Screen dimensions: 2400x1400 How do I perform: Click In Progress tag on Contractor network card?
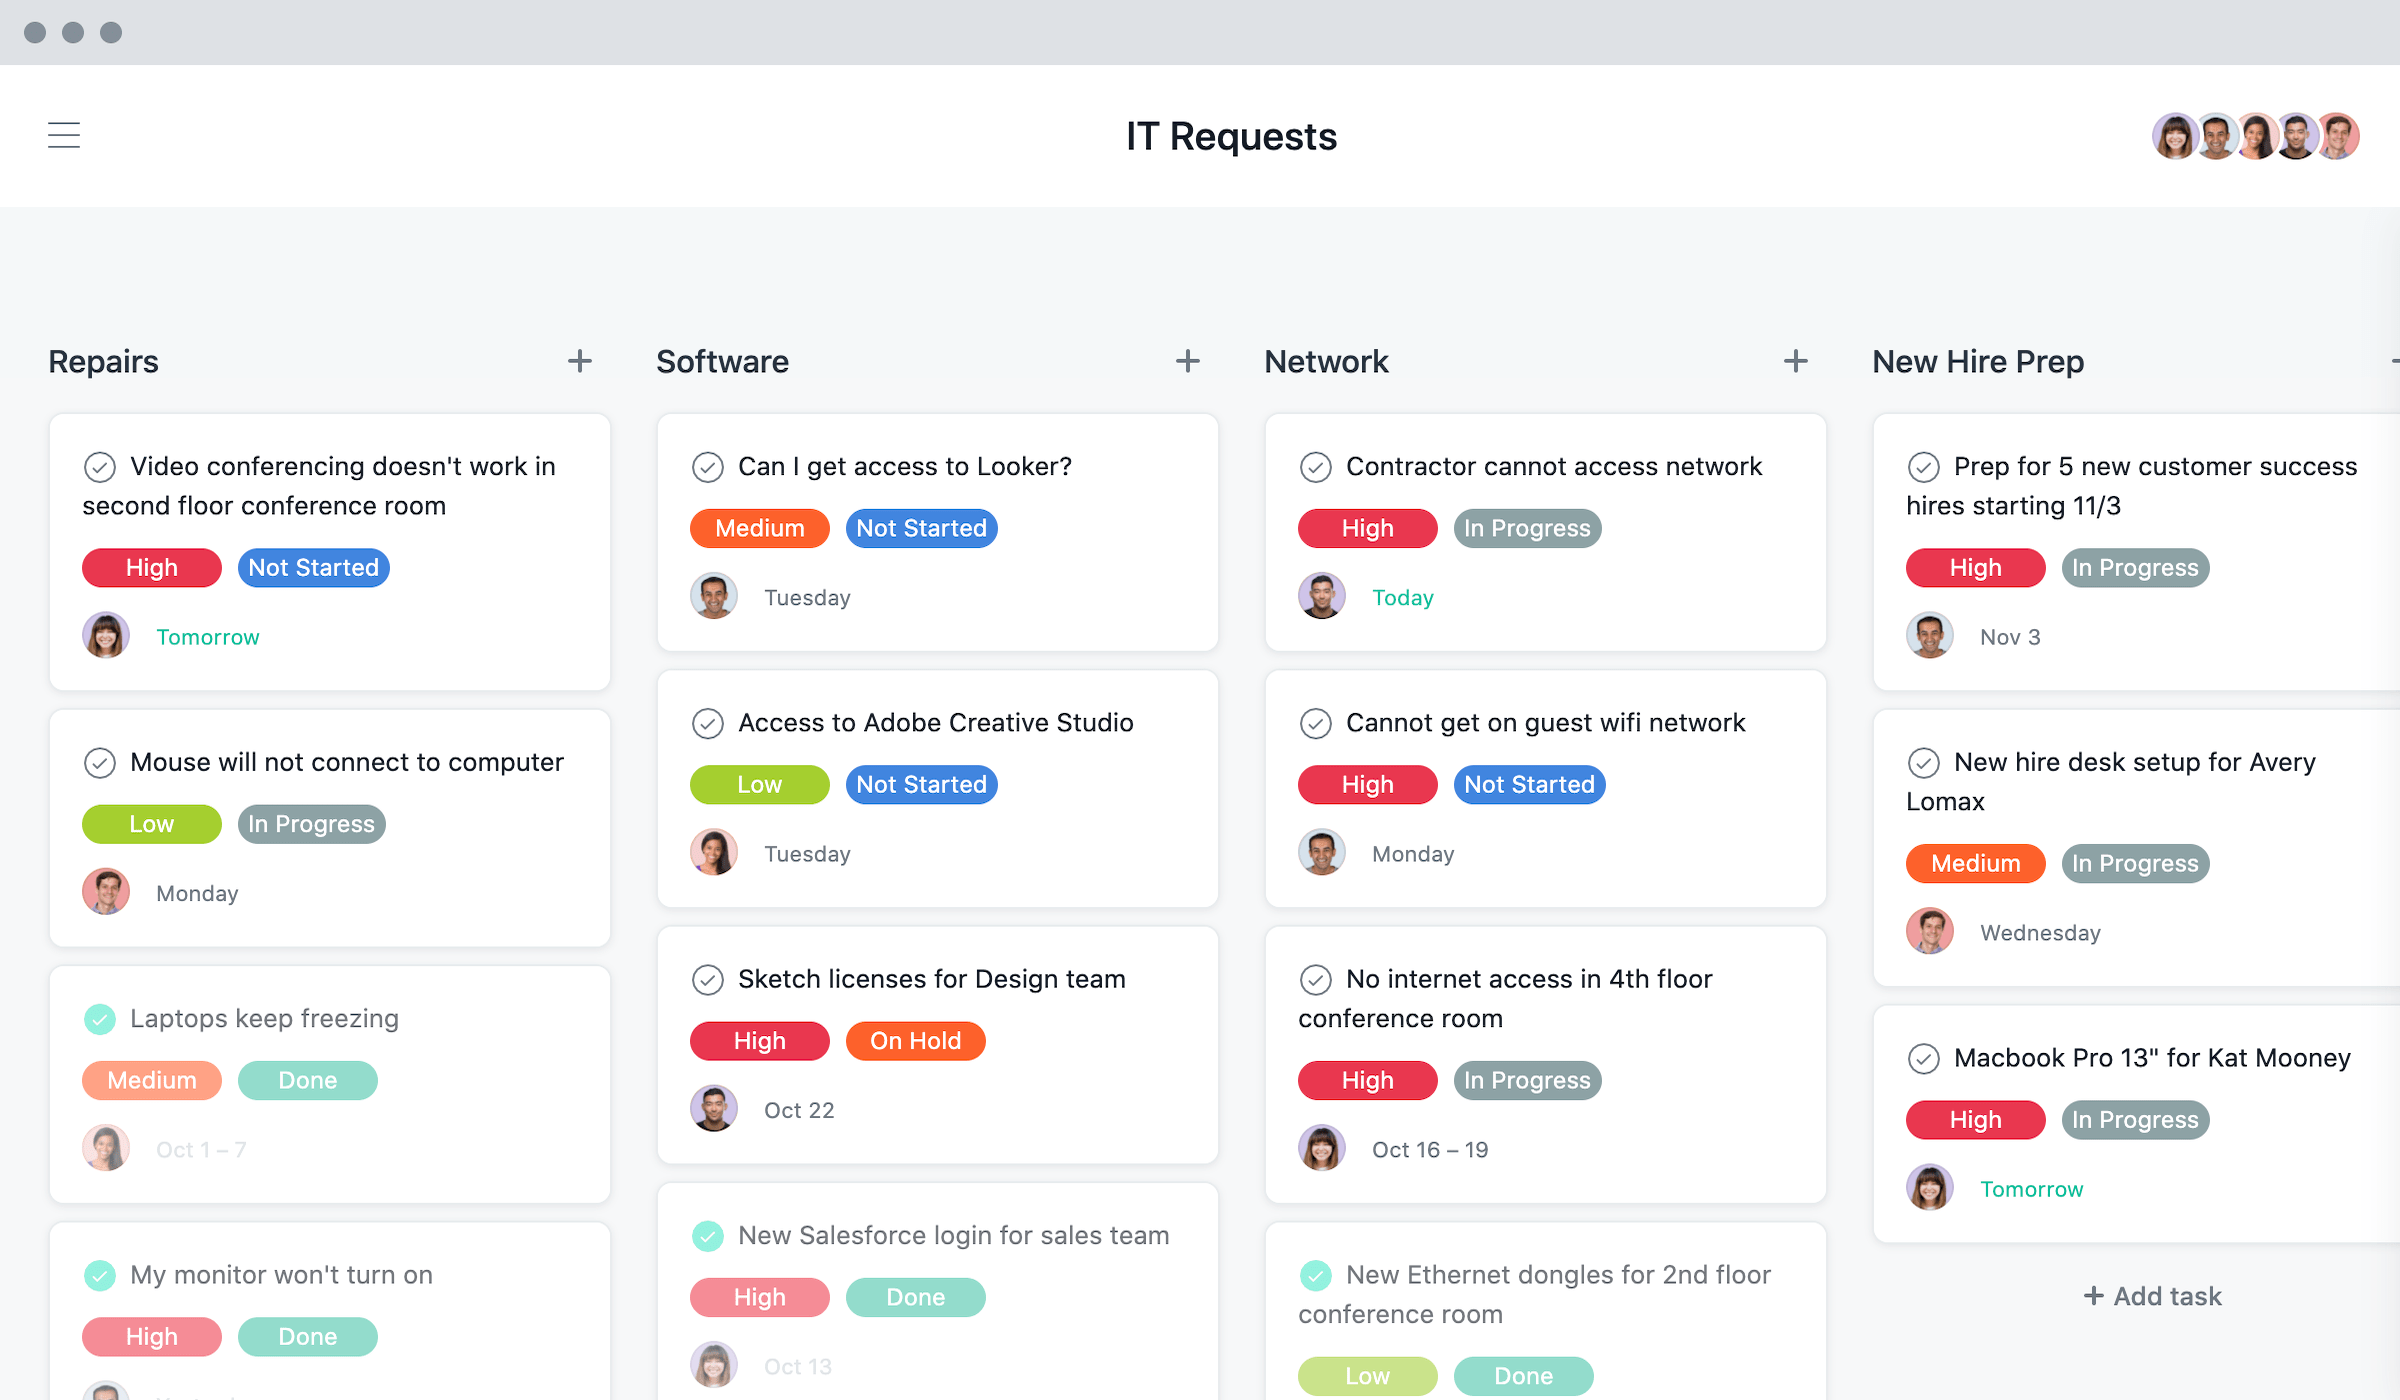click(x=1528, y=528)
